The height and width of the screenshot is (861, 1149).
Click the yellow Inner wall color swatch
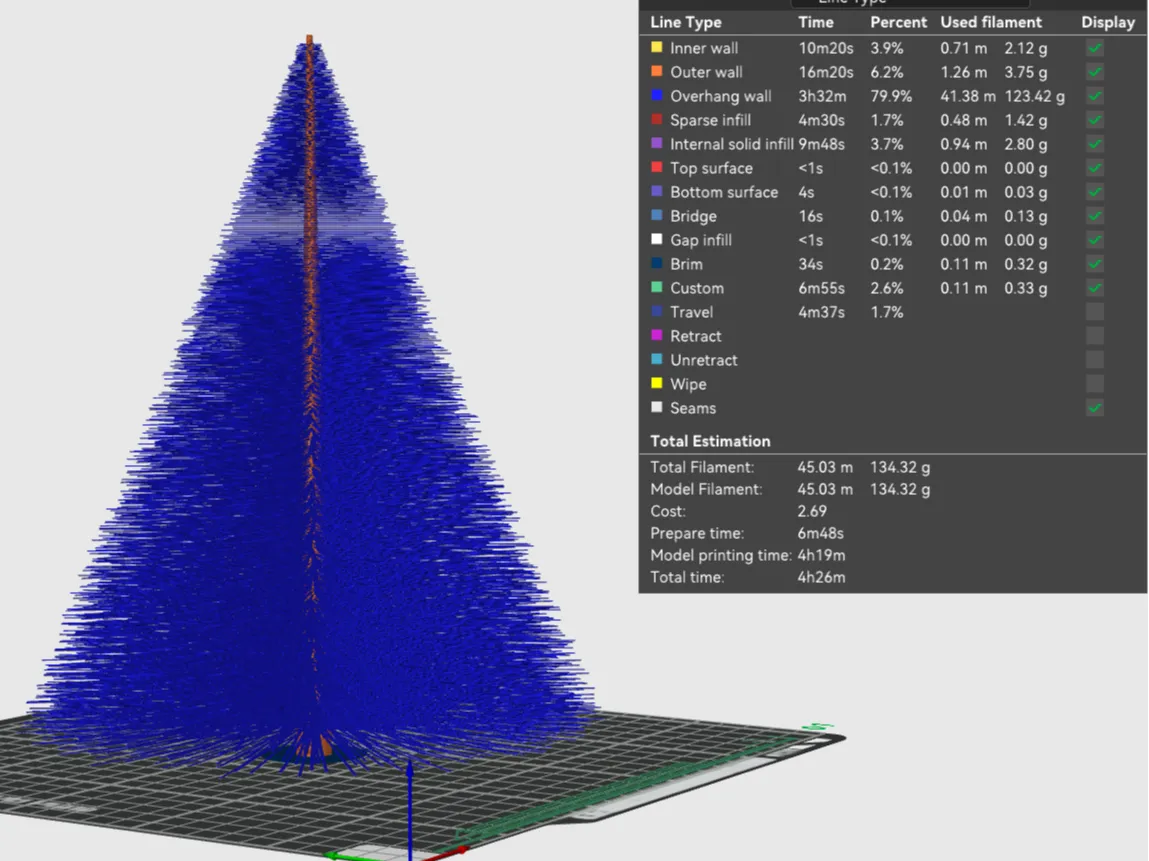657,47
